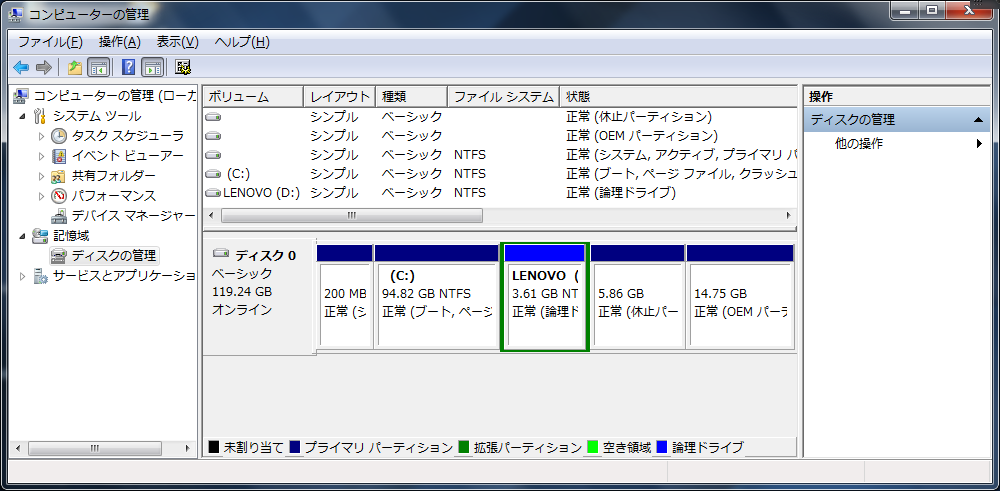Screen dimensions: 1000x491
Task: Expand the イベント ビューアー node
Action: pyautogui.click(x=41, y=156)
